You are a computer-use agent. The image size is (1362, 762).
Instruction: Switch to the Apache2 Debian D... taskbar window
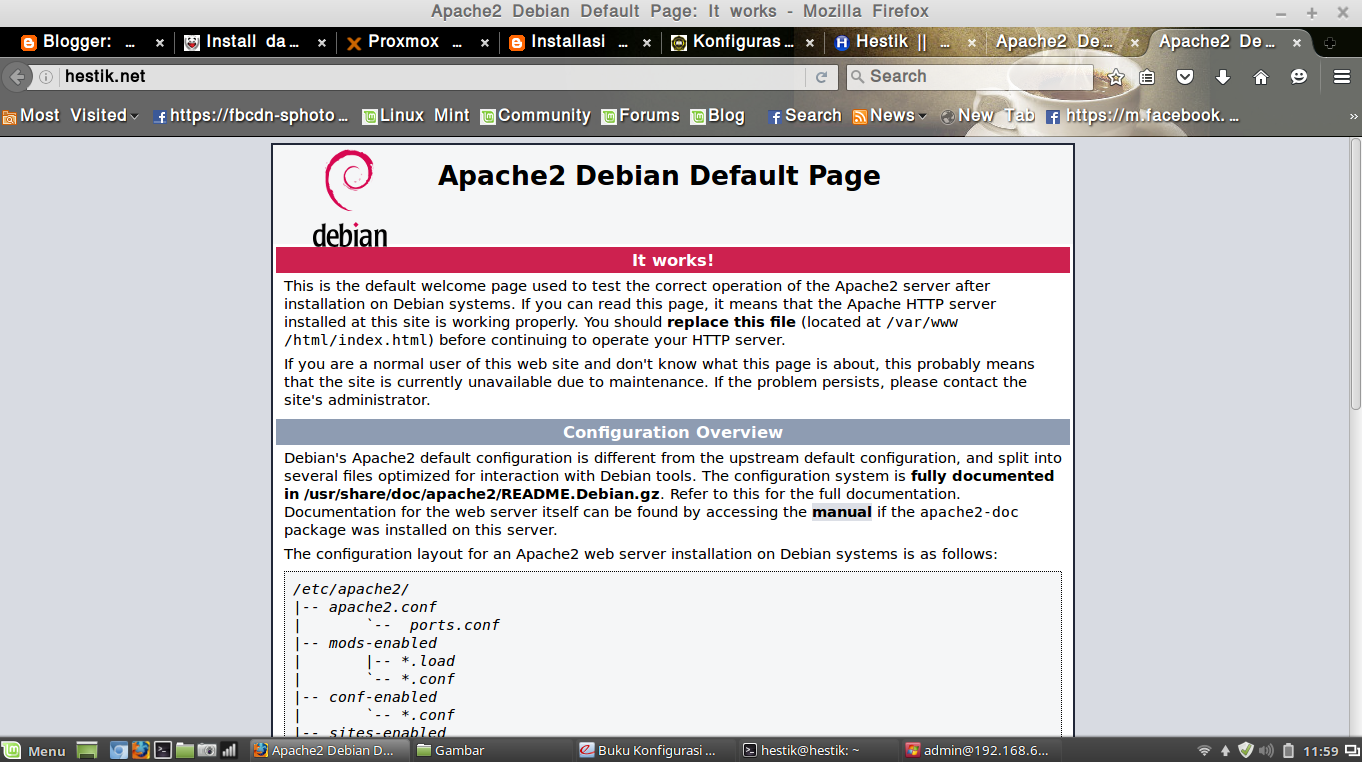pos(327,750)
